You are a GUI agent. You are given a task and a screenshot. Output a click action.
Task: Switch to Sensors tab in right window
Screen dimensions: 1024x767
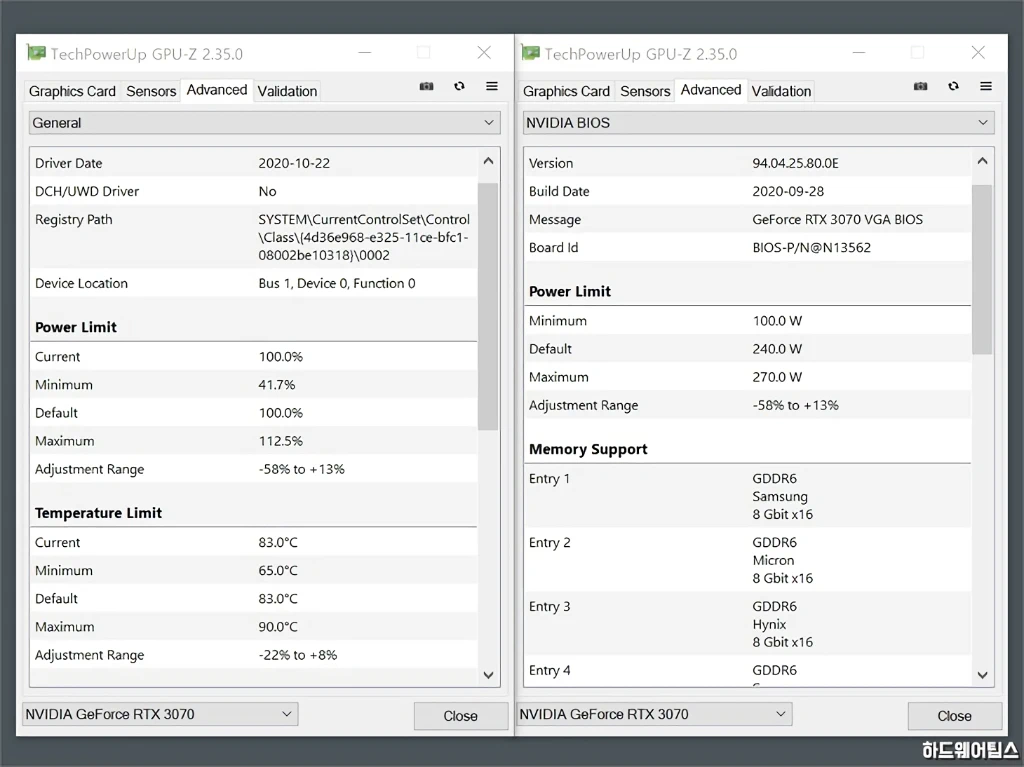point(645,91)
